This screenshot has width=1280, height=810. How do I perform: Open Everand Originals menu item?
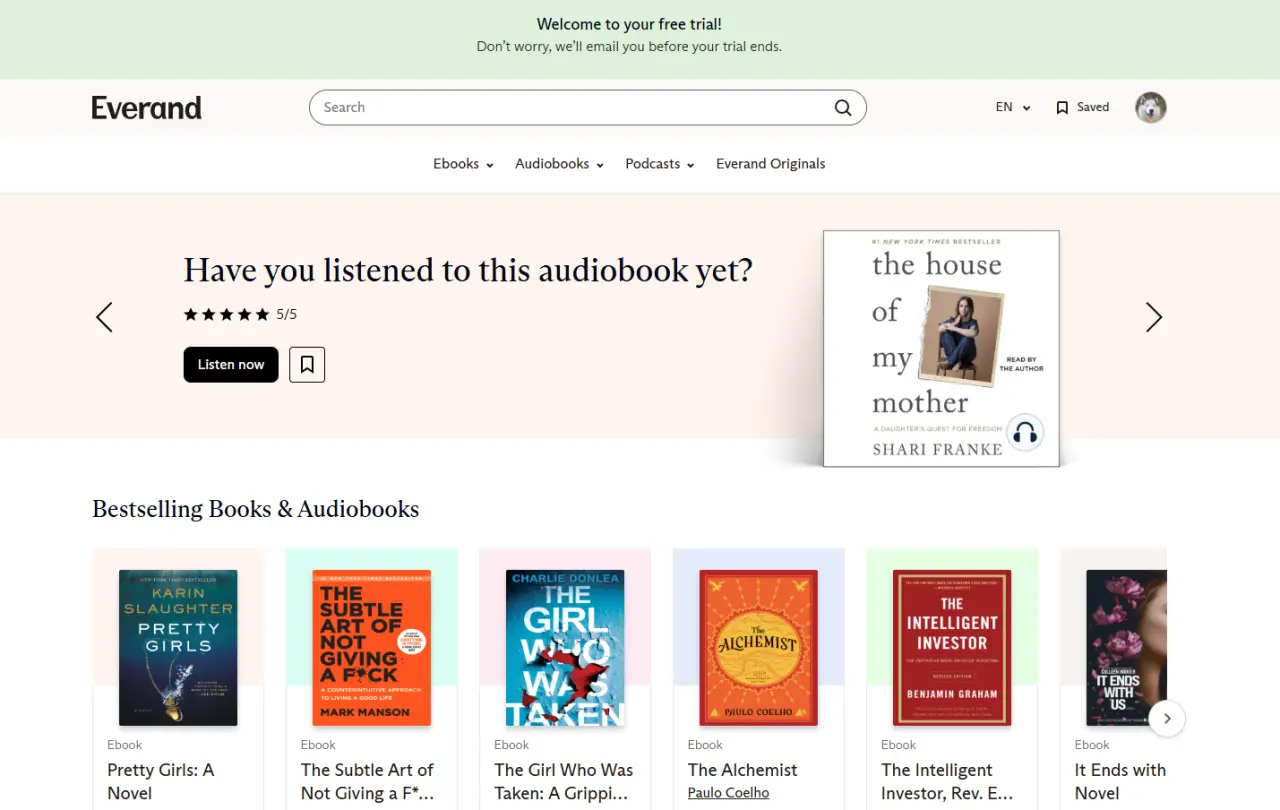tap(771, 164)
